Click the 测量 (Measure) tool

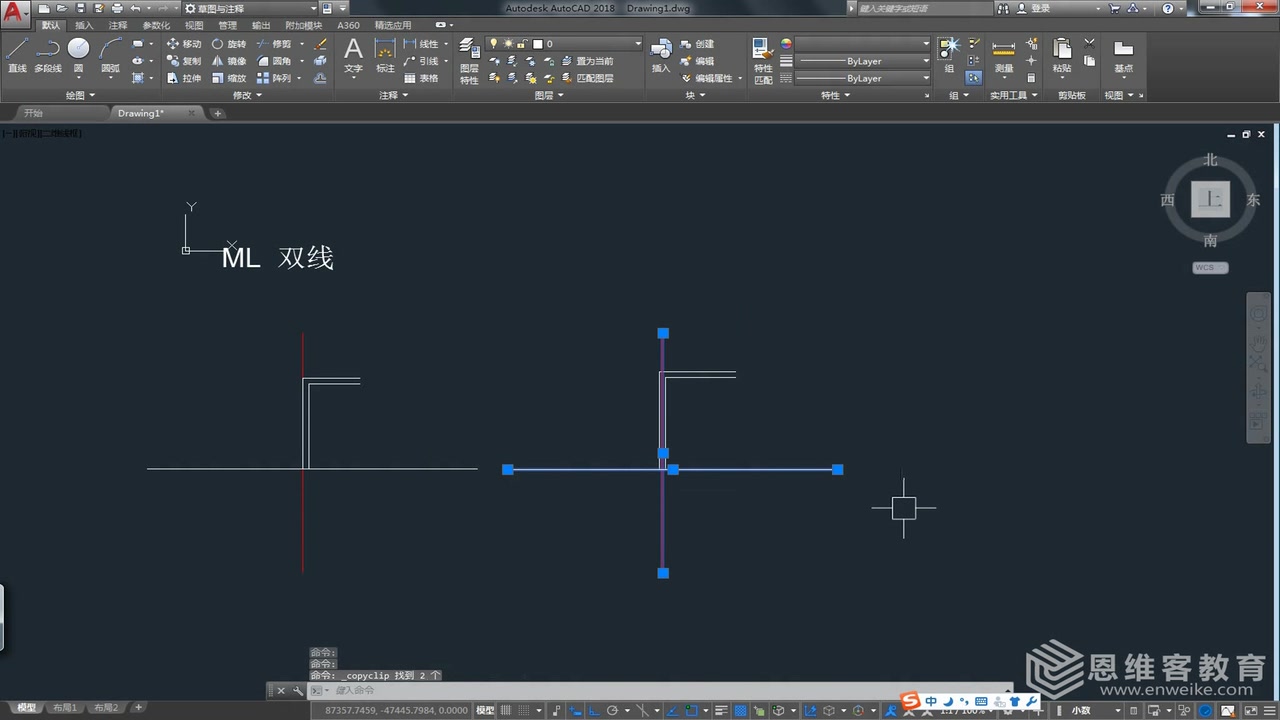tap(1004, 55)
